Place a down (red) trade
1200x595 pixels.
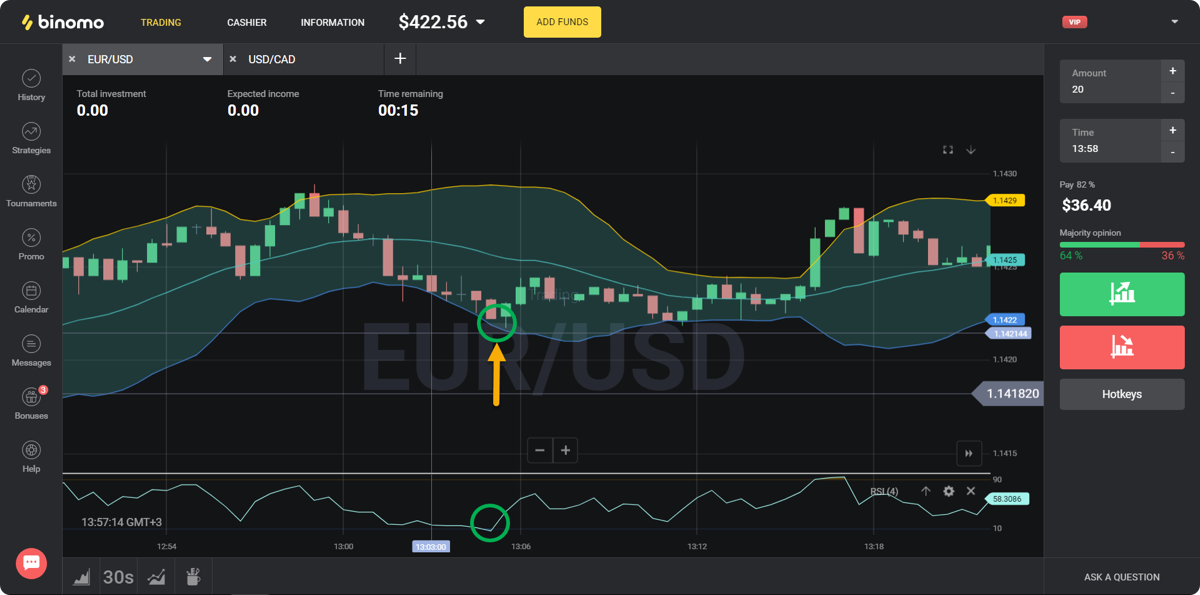pyautogui.click(x=1122, y=347)
